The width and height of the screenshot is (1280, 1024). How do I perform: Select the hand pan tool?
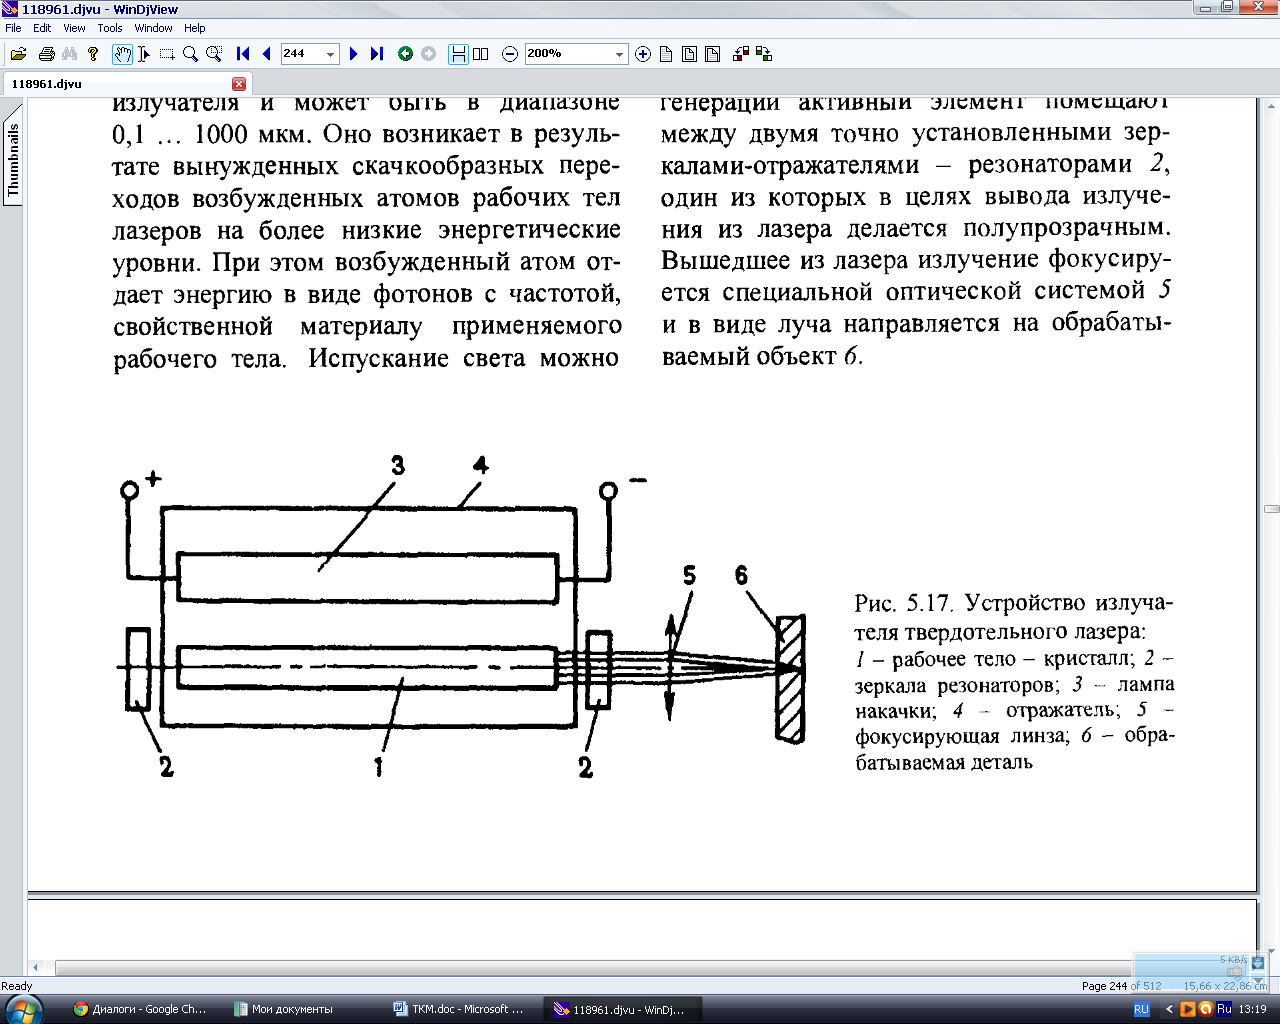(x=122, y=54)
